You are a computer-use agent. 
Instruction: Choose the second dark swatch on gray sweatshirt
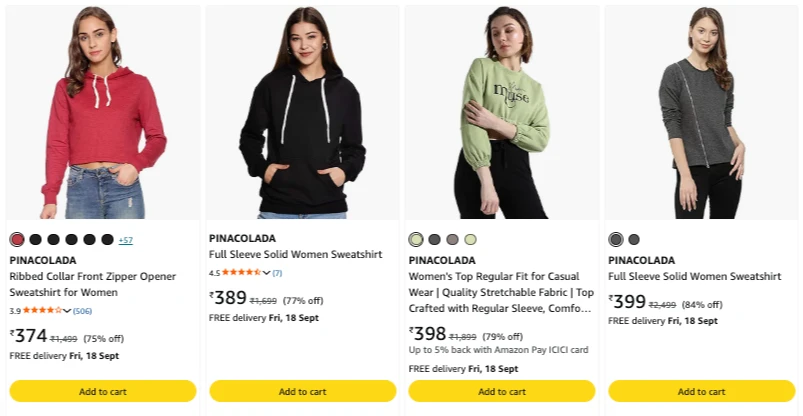point(634,239)
